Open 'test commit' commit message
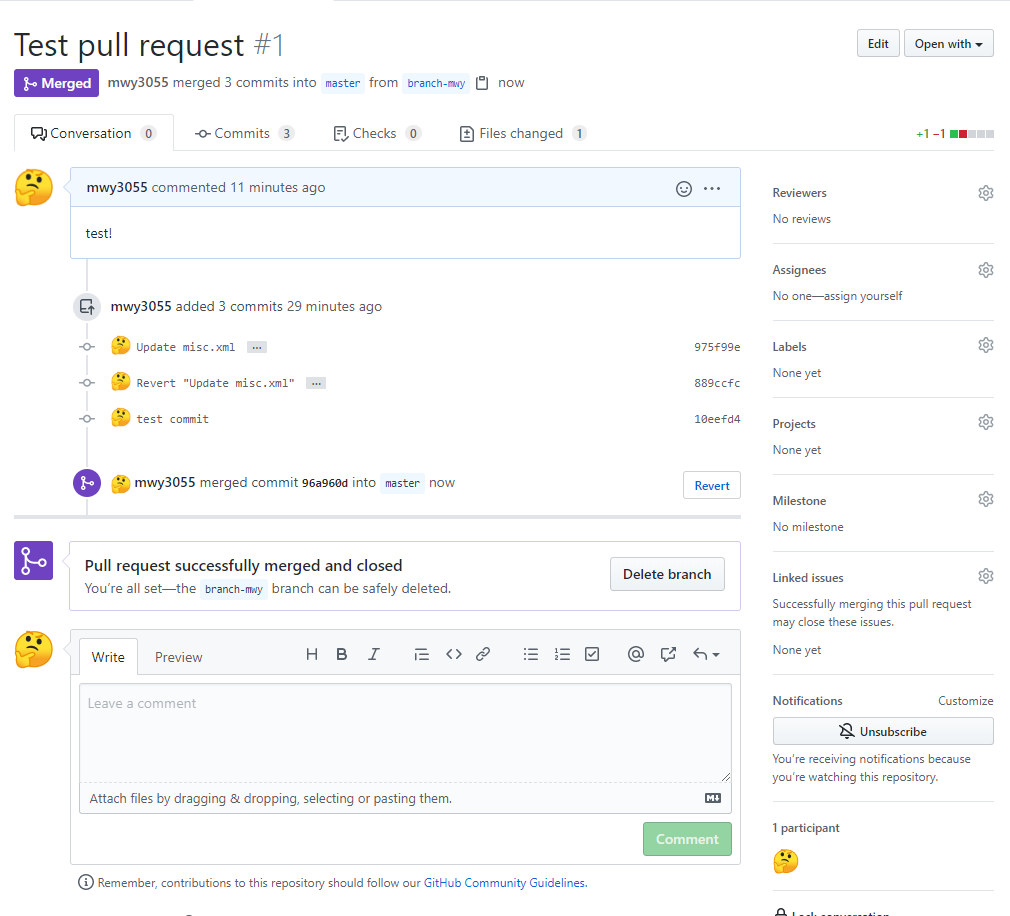This screenshot has width=1010, height=916. tap(173, 419)
